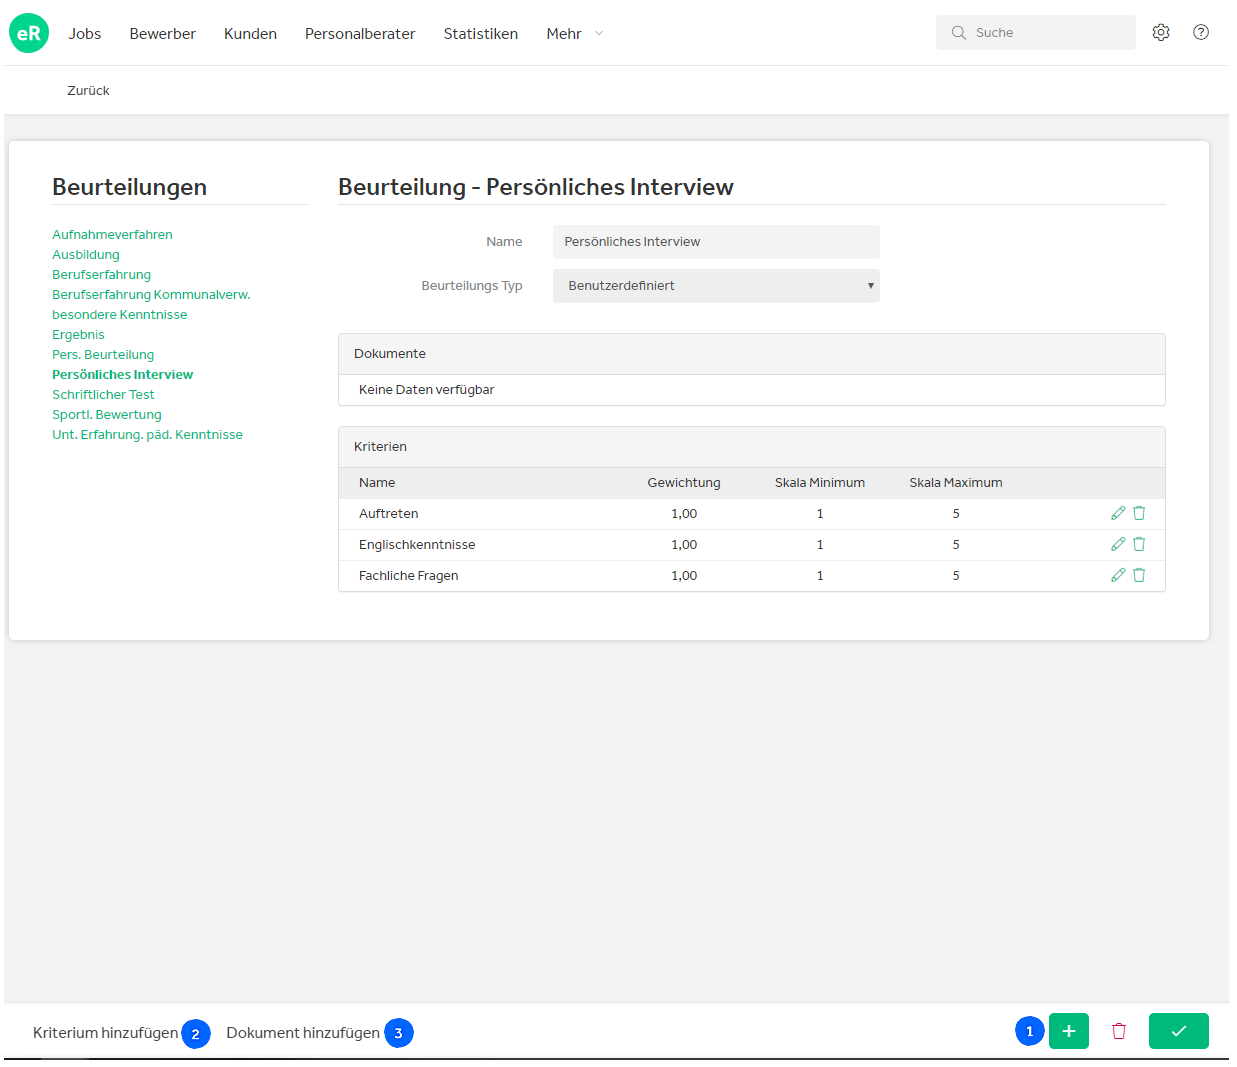Open the Statistiken menu
1237x1067 pixels.
(481, 34)
